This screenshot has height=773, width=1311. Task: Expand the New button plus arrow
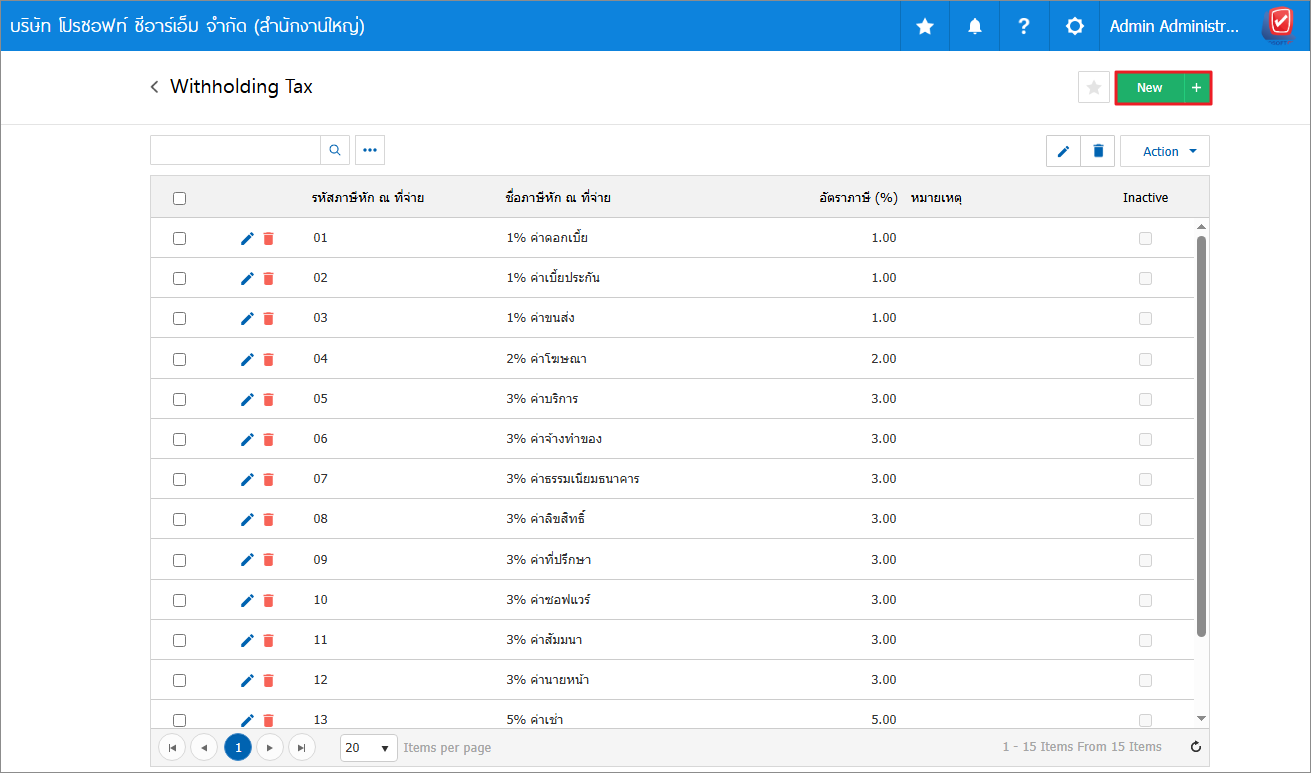(1196, 88)
